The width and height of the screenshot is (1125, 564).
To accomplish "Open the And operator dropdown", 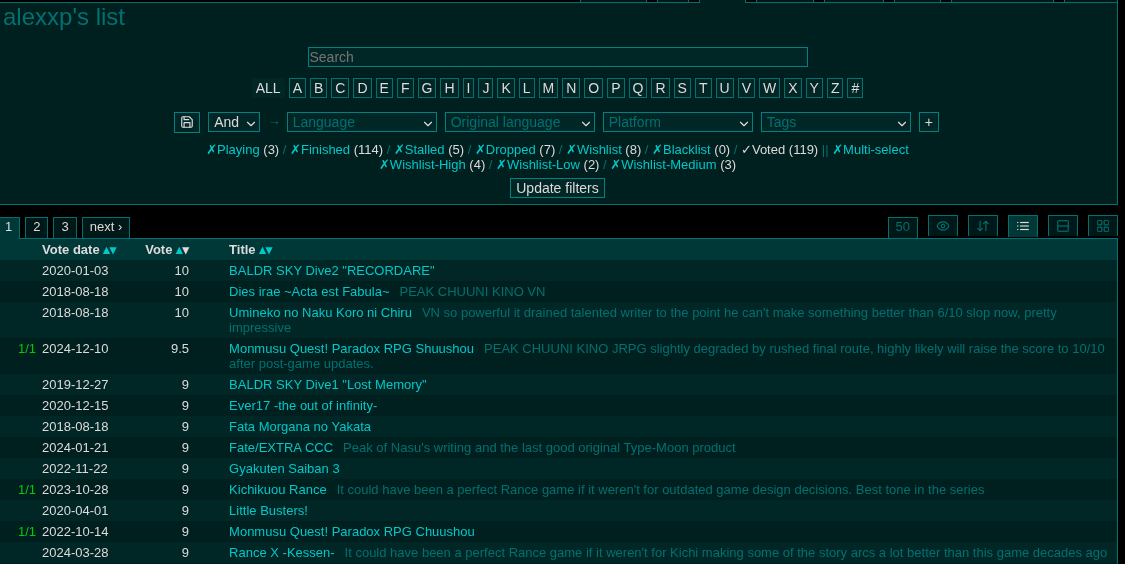I will coord(234,122).
